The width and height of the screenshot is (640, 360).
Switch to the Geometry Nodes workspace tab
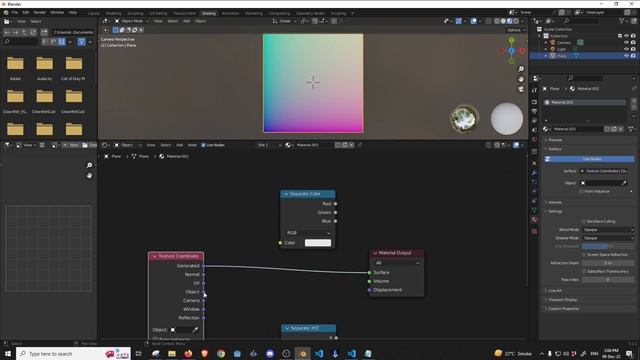[x=310, y=13]
